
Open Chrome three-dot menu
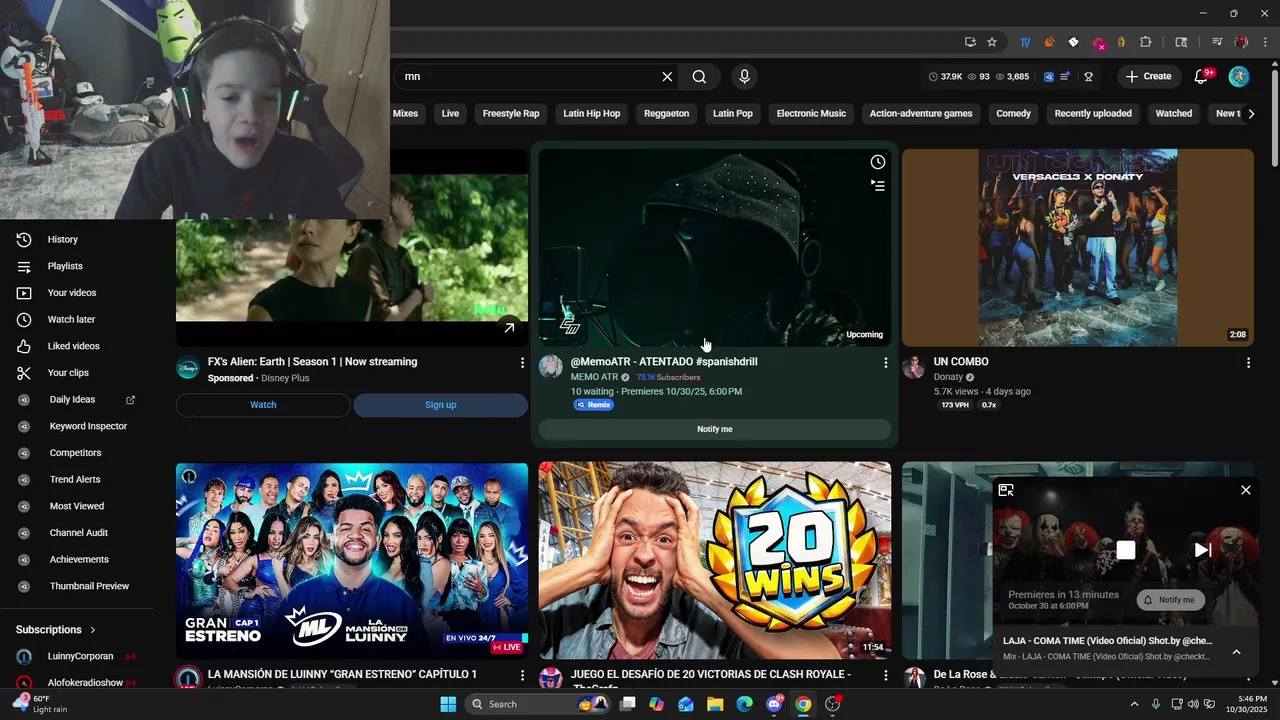tap(1265, 42)
